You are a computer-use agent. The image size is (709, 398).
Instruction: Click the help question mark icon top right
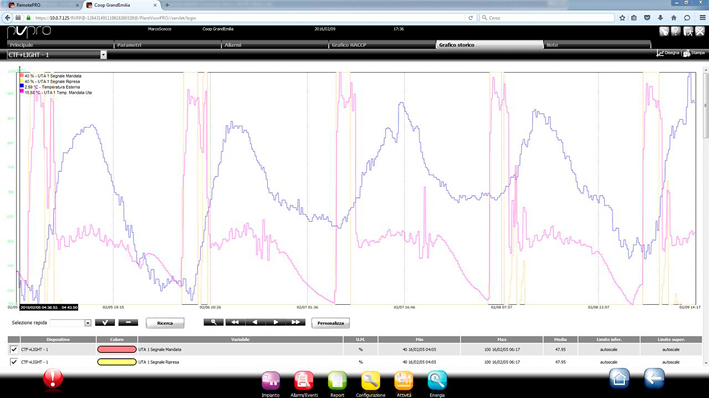pos(676,31)
